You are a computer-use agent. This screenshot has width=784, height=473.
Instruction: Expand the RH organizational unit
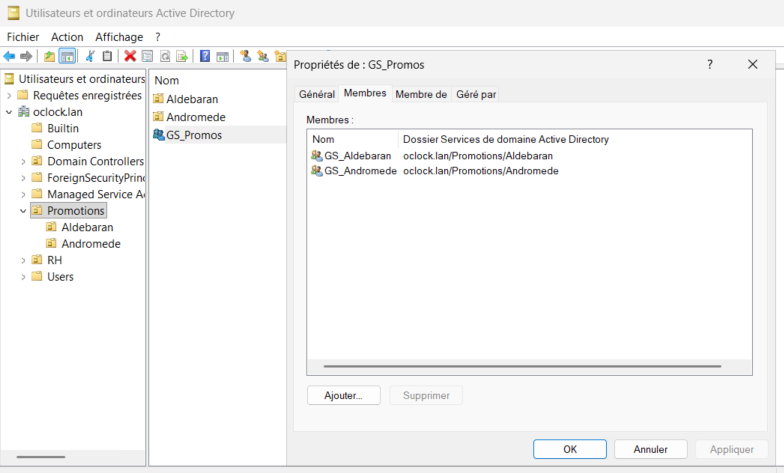pos(23,260)
